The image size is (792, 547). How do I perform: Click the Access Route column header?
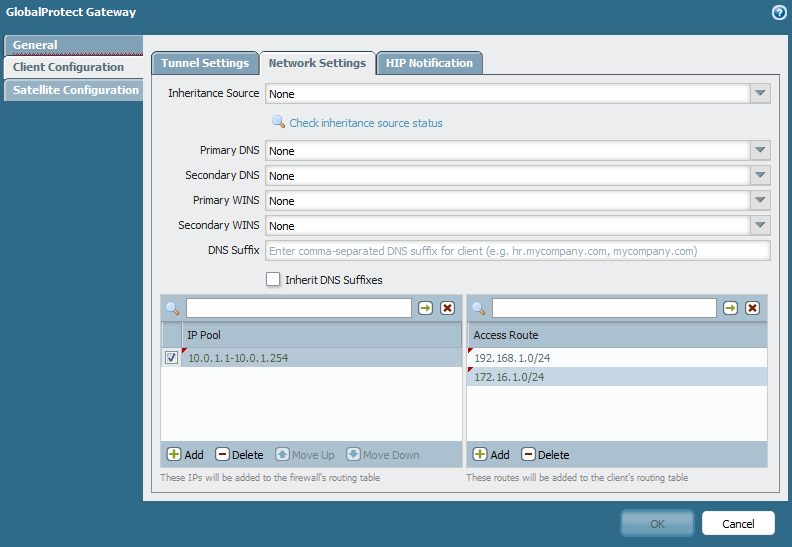coord(617,335)
